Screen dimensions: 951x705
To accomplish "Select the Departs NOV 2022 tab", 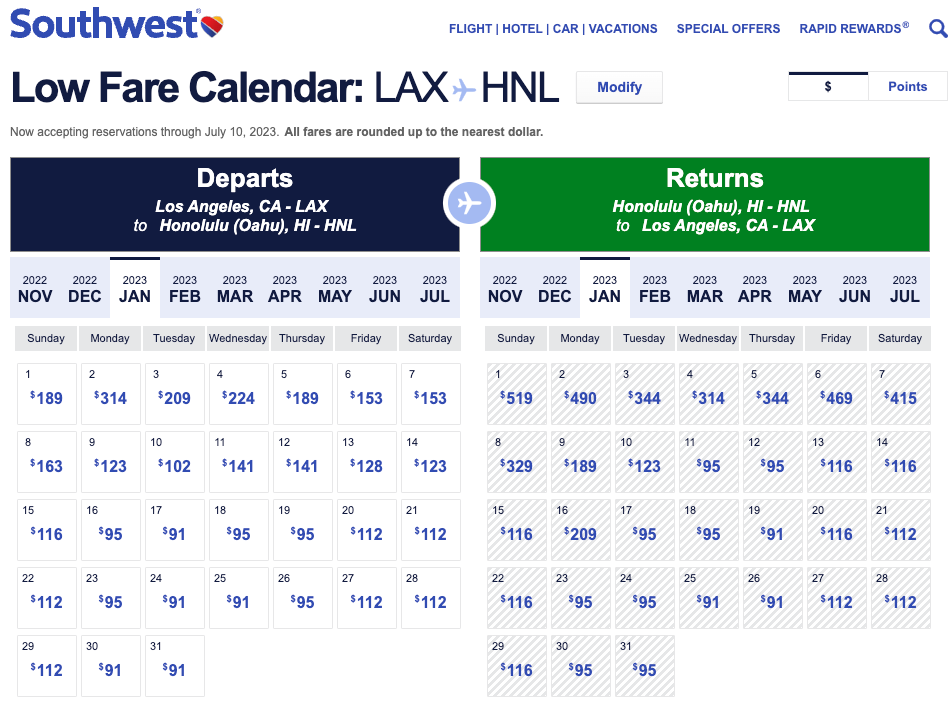I will pyautogui.click(x=35, y=288).
